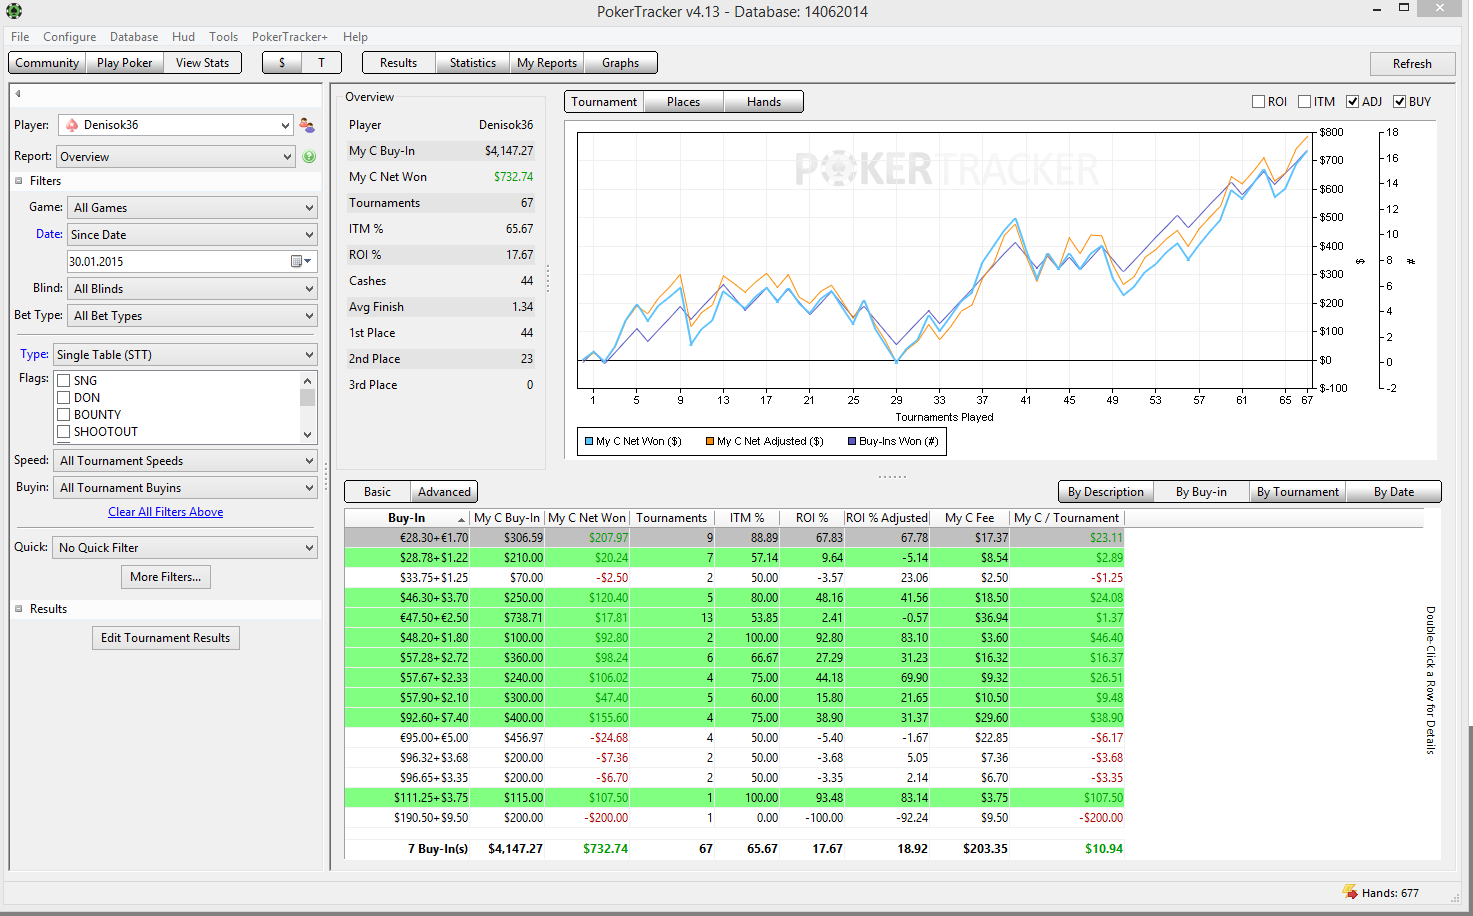Click the green icon next to Report dropdown
1473x916 pixels.
tap(309, 157)
